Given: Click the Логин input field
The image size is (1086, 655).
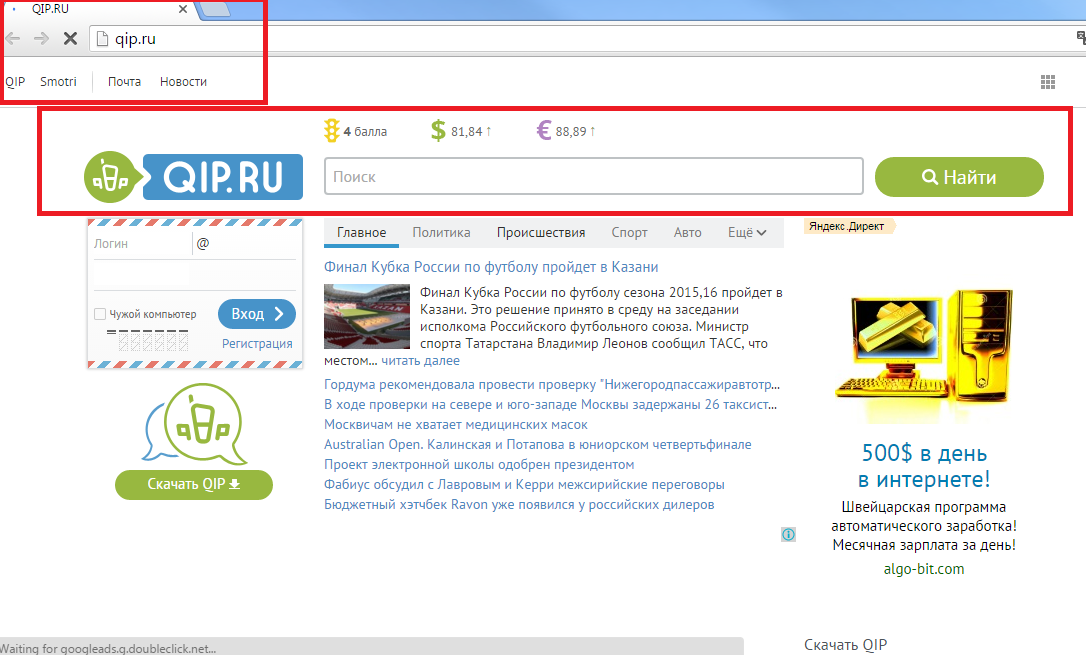Looking at the screenshot, I should [x=142, y=244].
